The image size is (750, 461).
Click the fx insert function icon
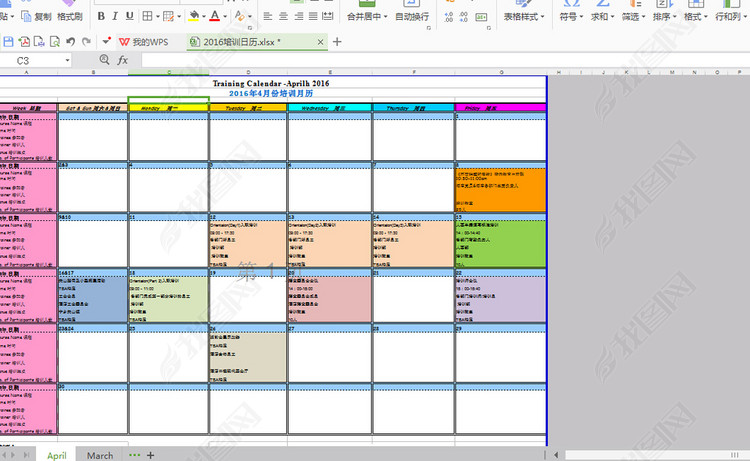point(122,61)
